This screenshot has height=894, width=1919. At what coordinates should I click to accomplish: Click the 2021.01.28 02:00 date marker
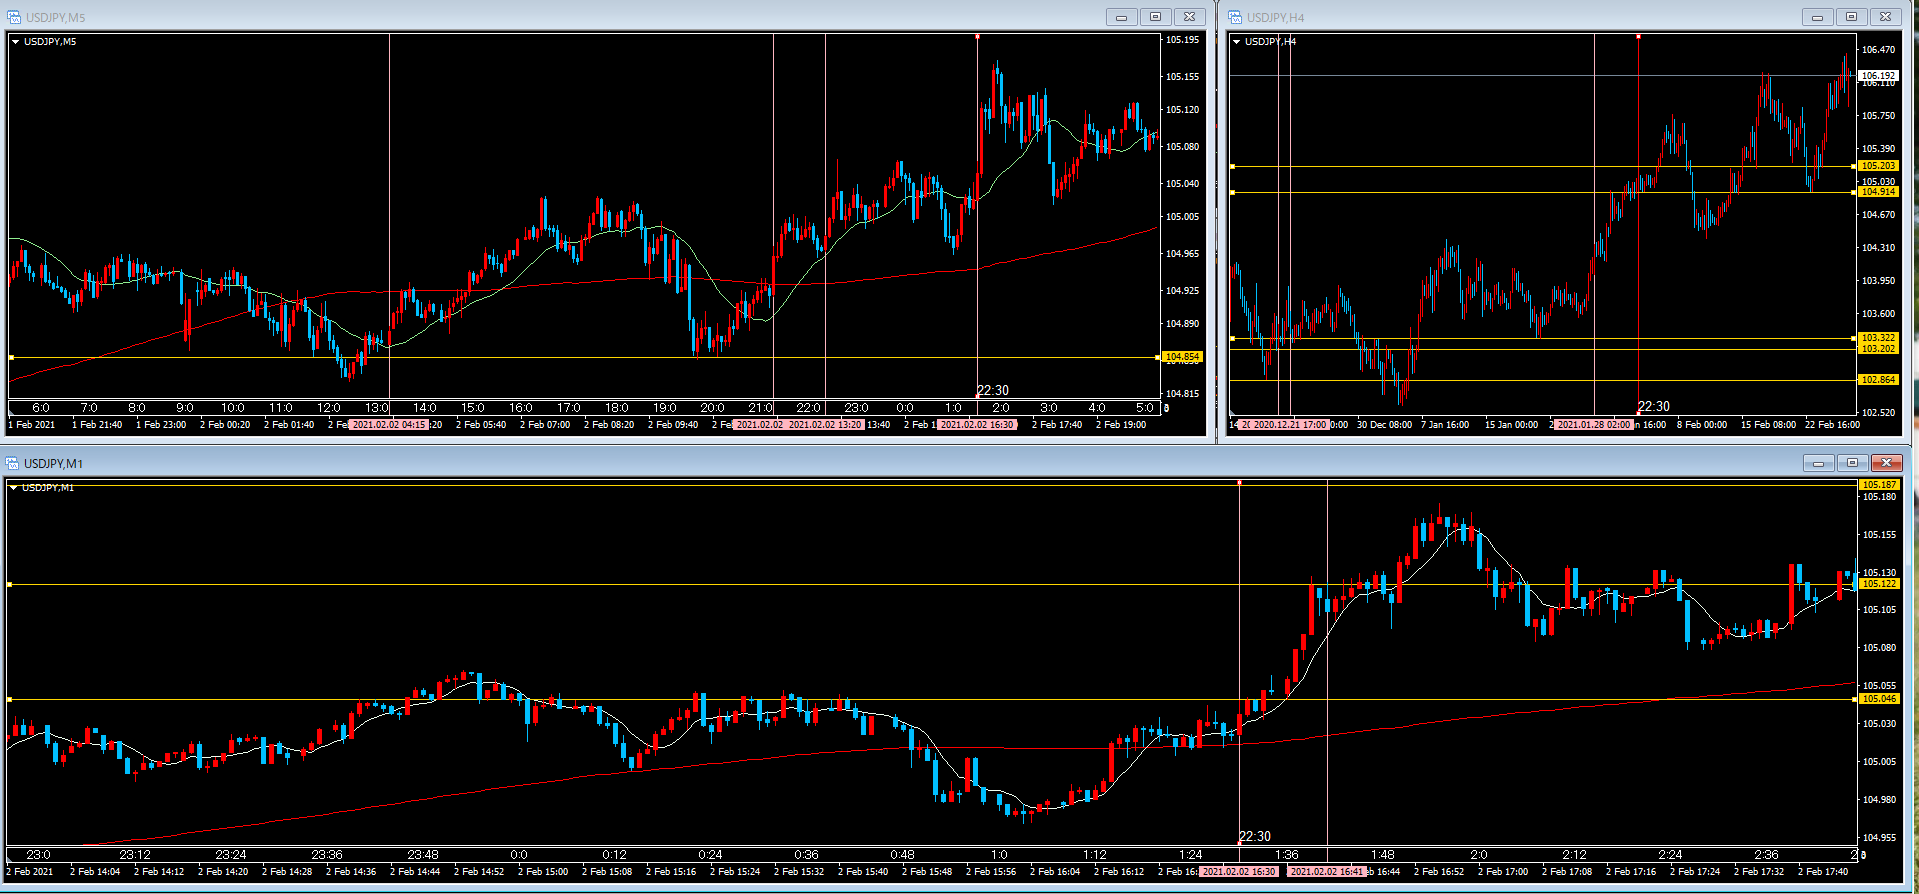[1594, 425]
